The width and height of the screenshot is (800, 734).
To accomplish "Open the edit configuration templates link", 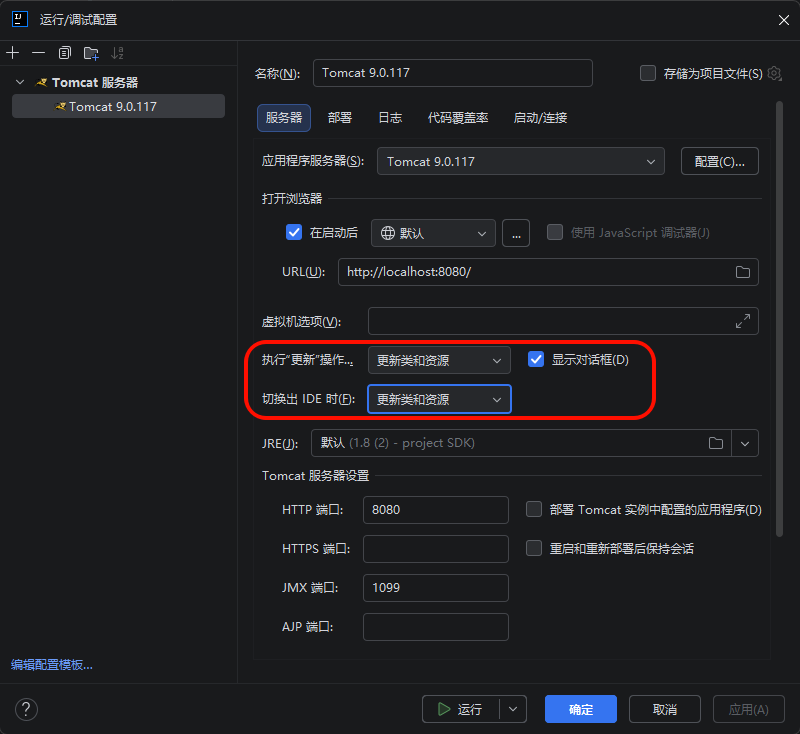I will [x=52, y=665].
